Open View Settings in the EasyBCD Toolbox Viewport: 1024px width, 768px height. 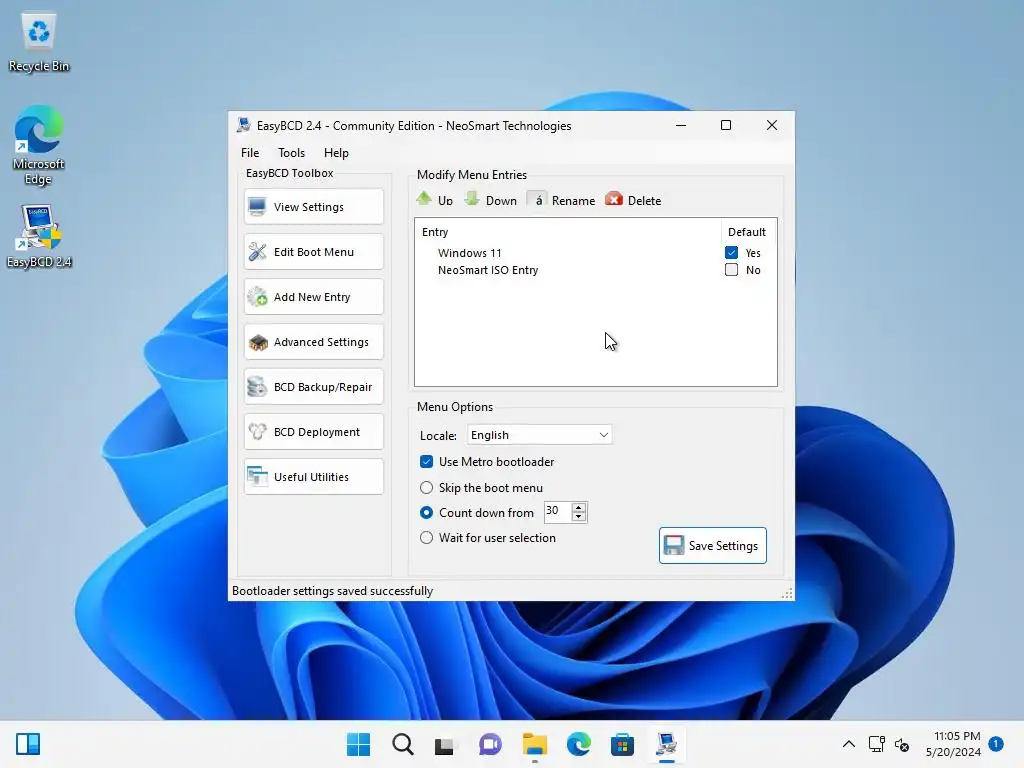coord(313,207)
